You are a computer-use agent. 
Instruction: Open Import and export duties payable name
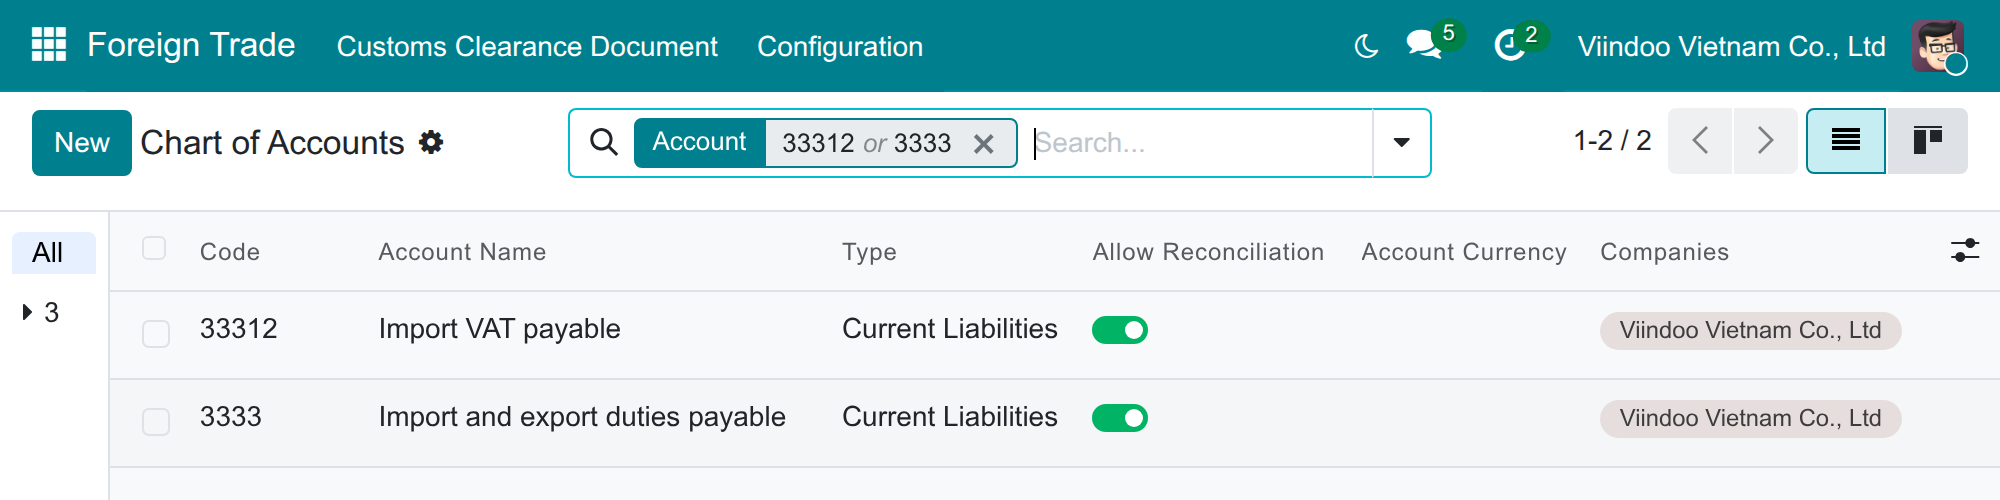582,417
